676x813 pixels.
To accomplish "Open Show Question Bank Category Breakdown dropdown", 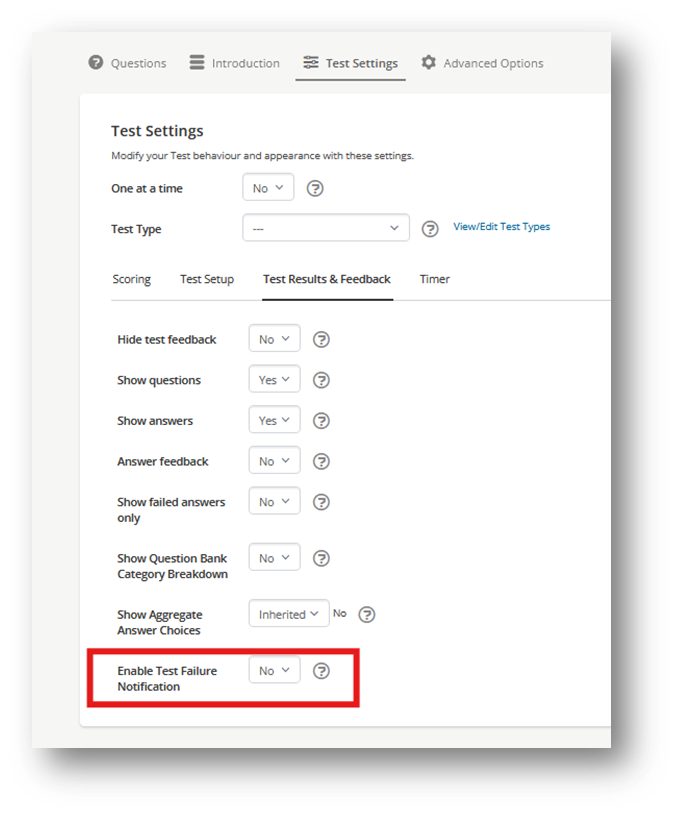I will coord(274,558).
